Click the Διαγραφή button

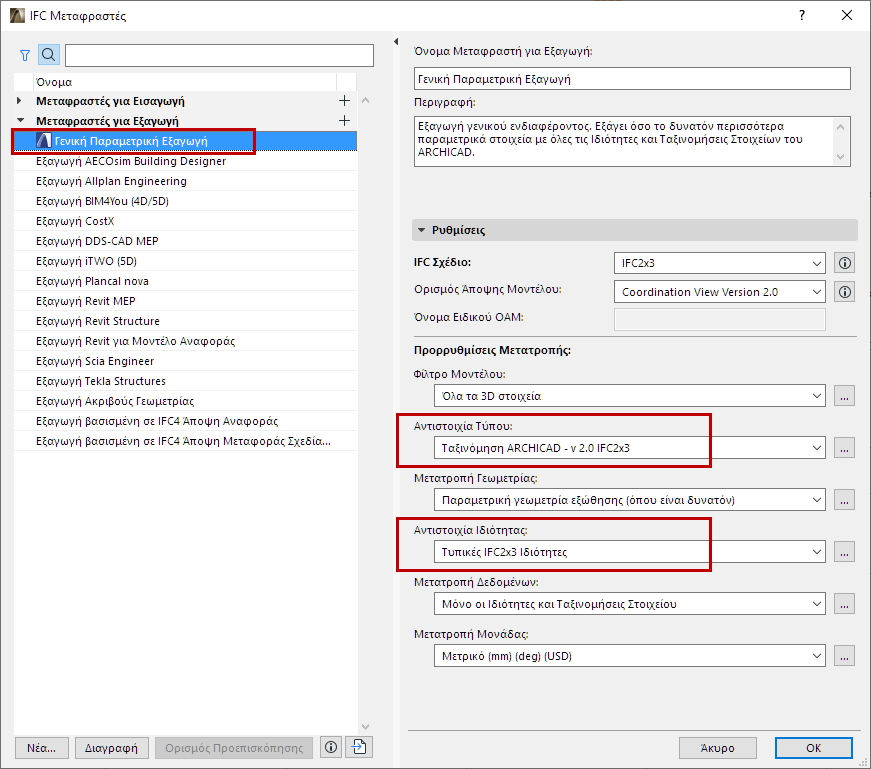tap(112, 748)
